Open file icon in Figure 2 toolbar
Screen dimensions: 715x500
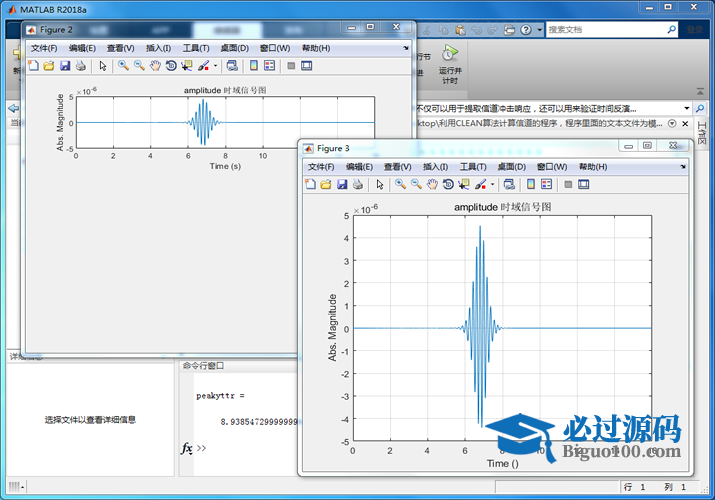[49, 66]
